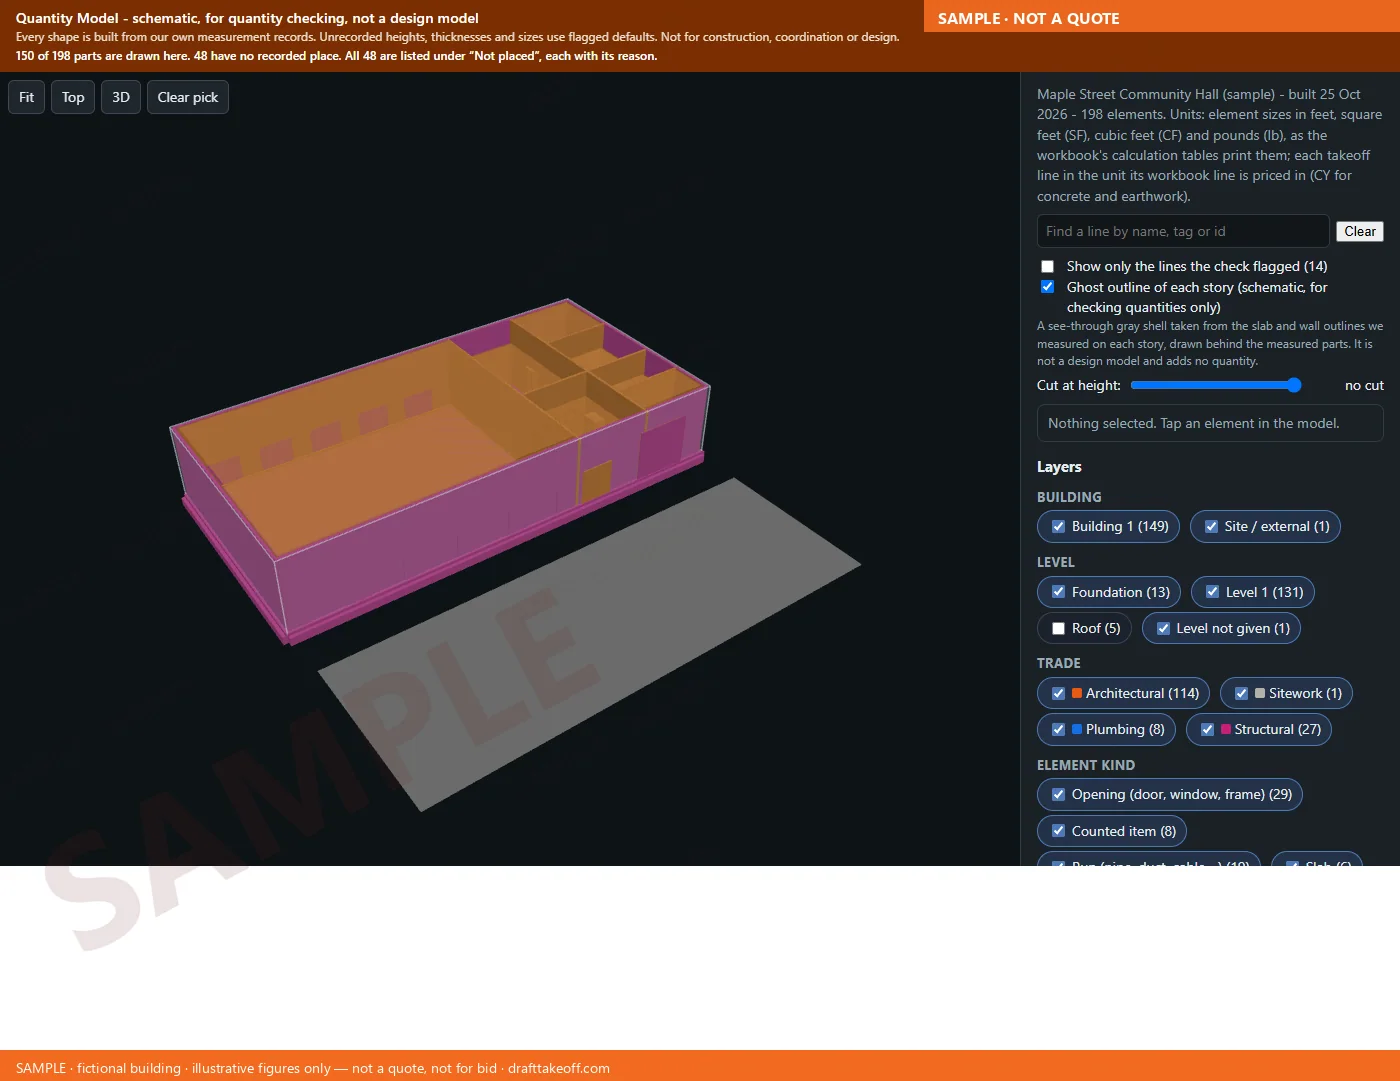
Task: Toggle Foundation (13) level
Action: click(1109, 592)
